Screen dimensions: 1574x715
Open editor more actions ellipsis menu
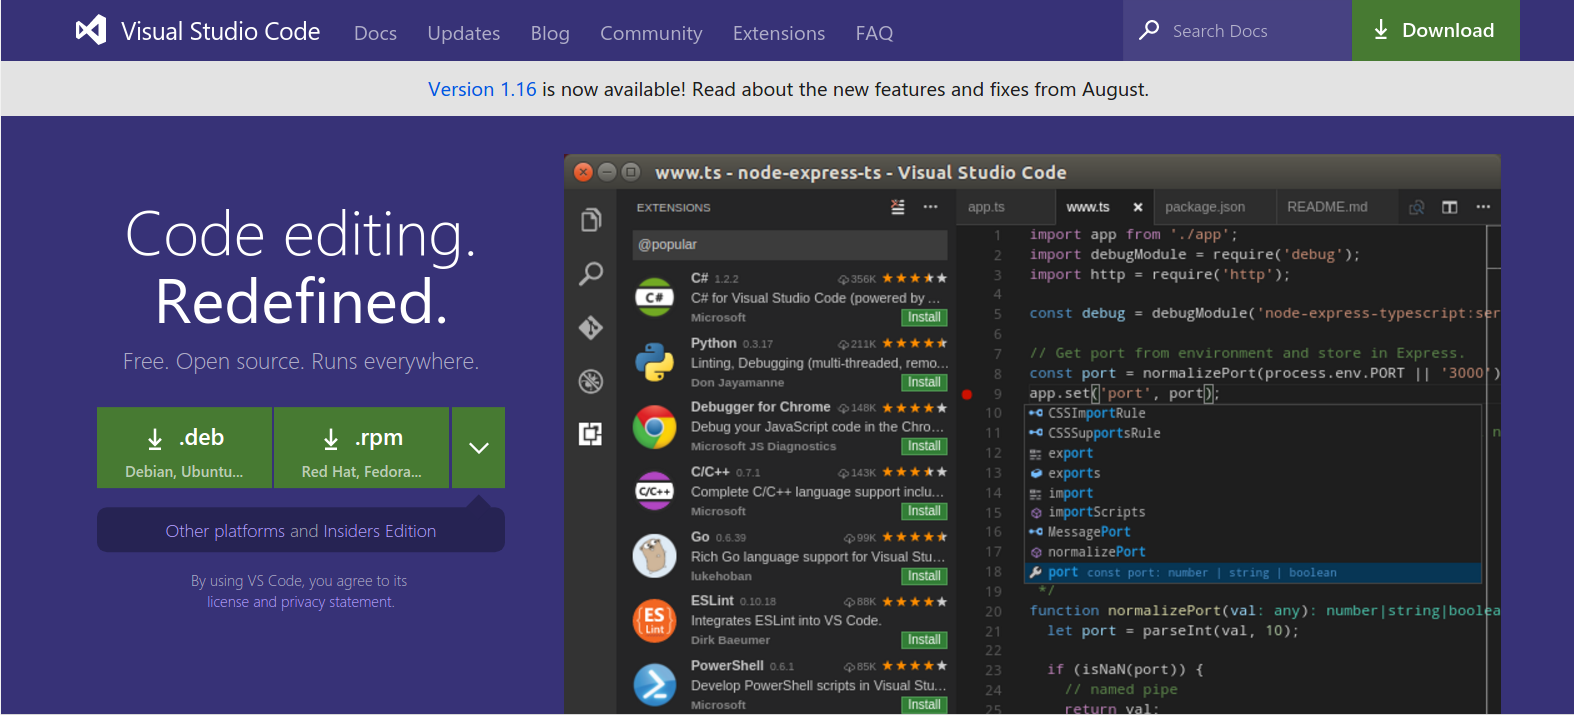point(1483,207)
